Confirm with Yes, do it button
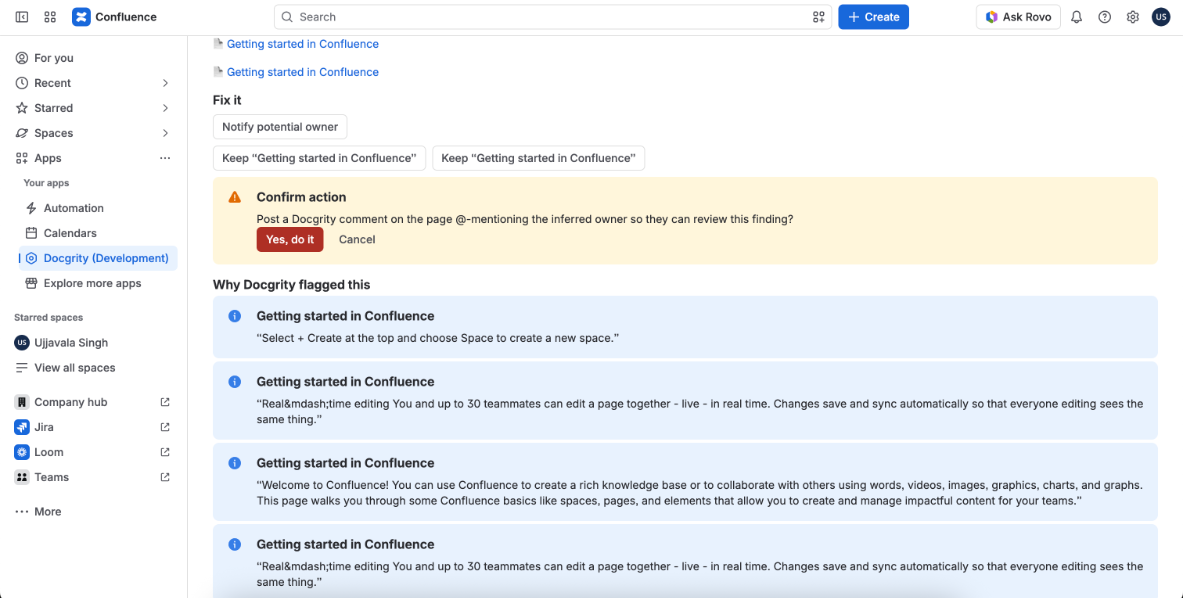Image resolution: width=1183 pixels, height=598 pixels. point(290,239)
